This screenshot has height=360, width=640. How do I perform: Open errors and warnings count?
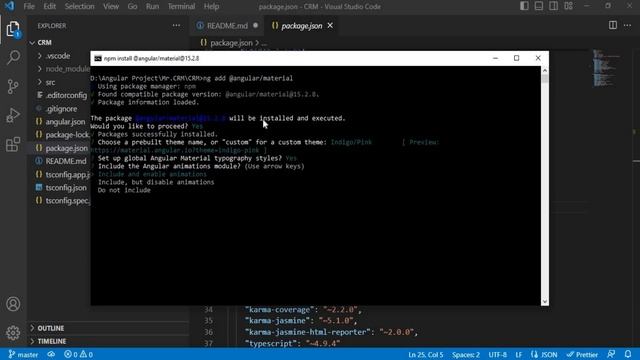(x=78, y=354)
